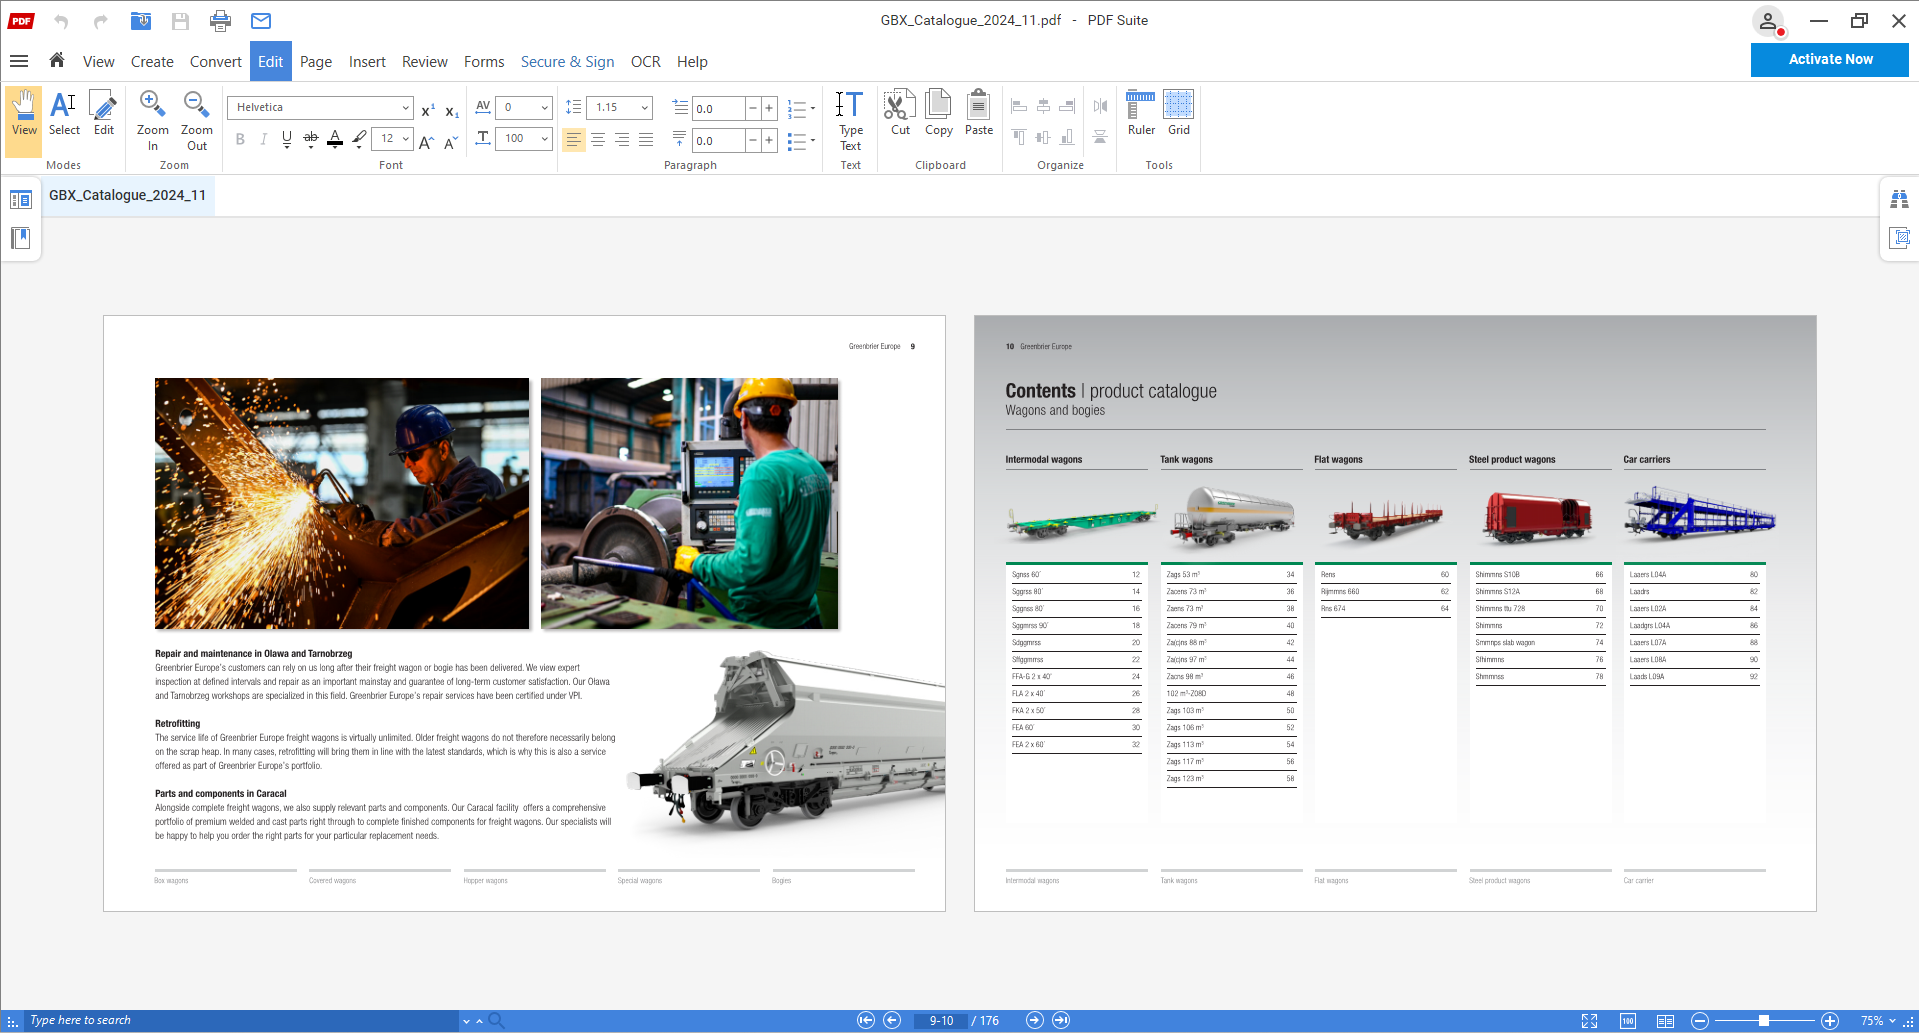
Task: Toggle bold text formatting
Action: [x=240, y=139]
